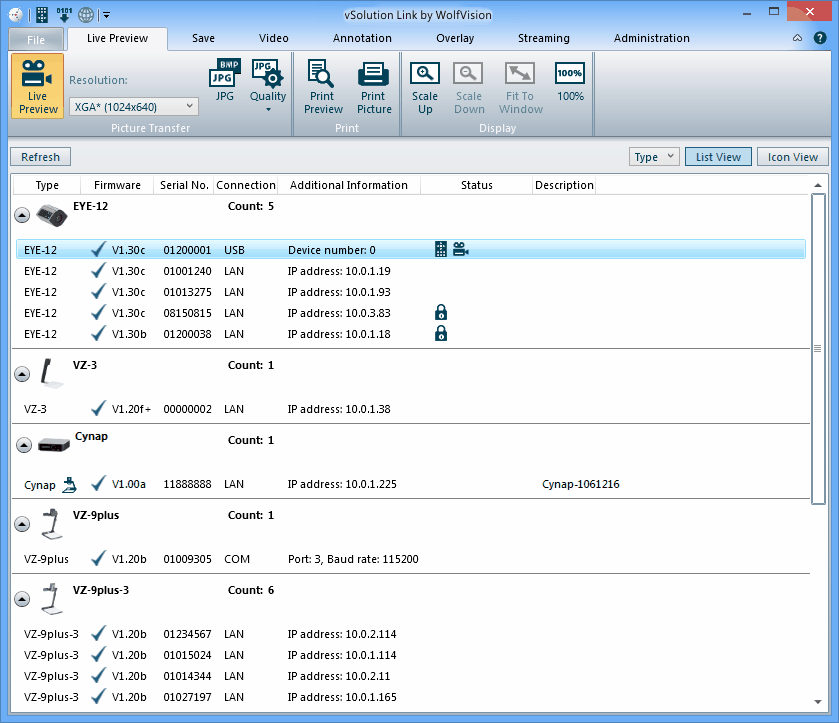Collapse the ribbon with the caret icon

797,38
